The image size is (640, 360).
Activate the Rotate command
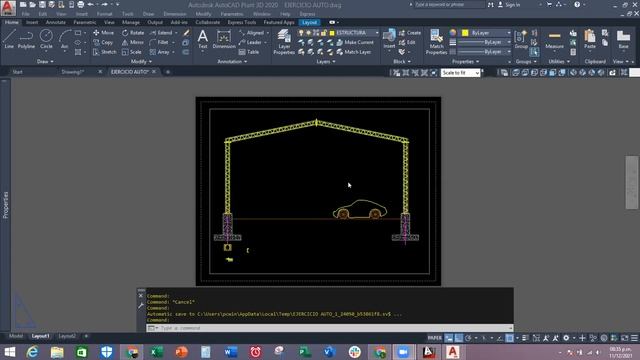click(133, 33)
